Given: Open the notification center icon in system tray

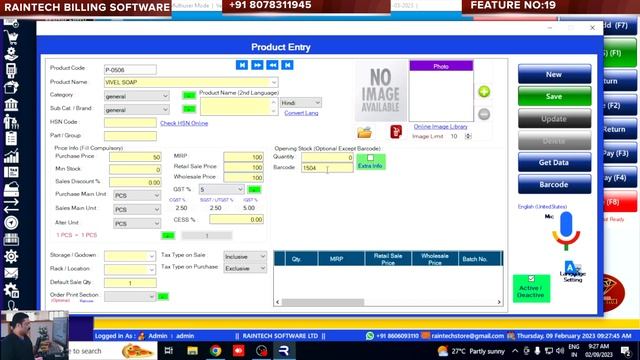Looking at the screenshot, I should tap(625, 351).
